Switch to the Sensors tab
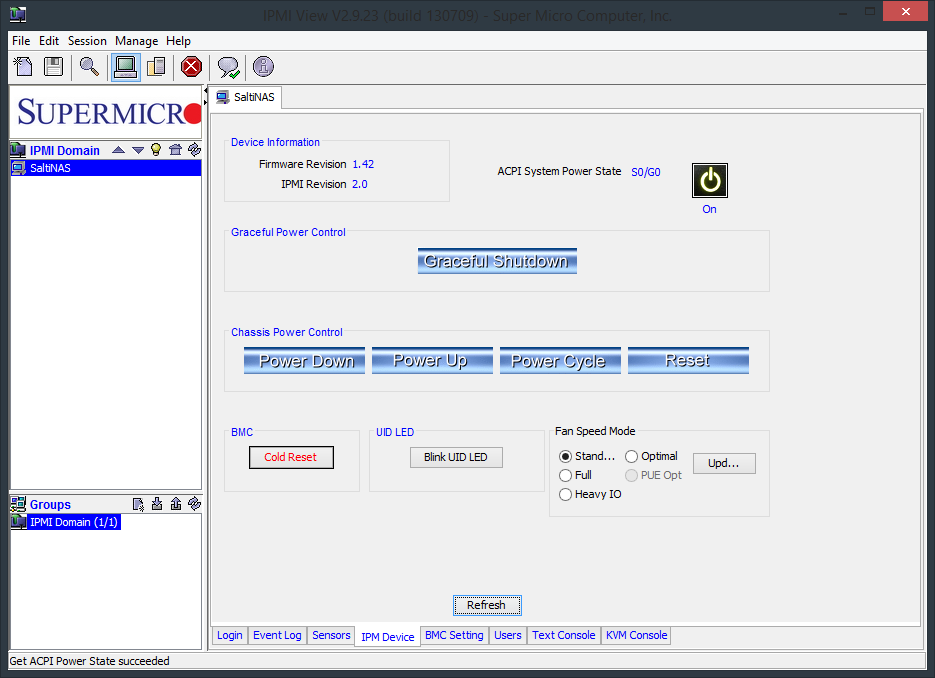 click(331, 636)
